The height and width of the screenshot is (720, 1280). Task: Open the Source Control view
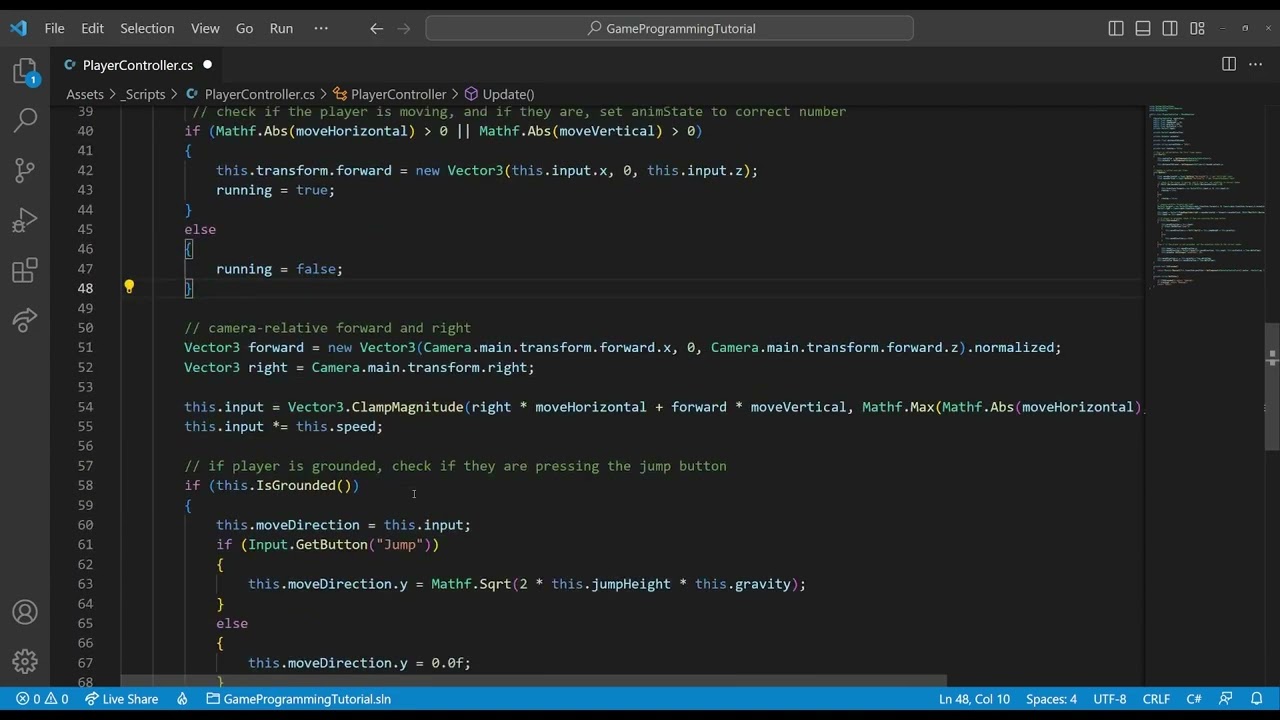pyautogui.click(x=25, y=170)
